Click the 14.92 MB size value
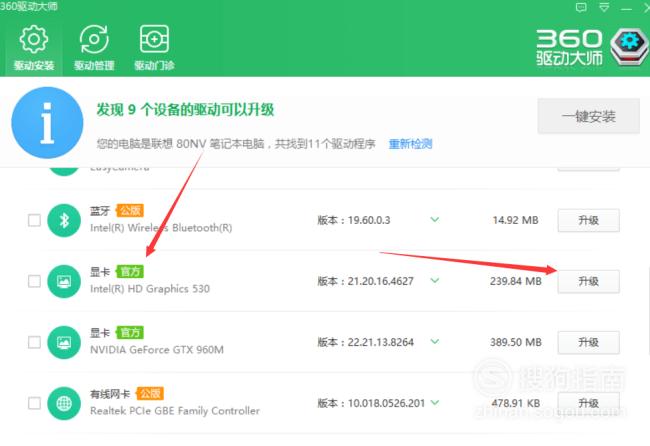Screen dimensions: 650x446 pyautogui.click(x=515, y=220)
